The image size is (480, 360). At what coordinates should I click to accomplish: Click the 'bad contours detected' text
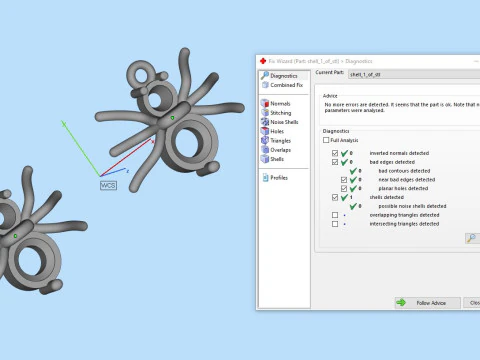[x=404, y=171]
